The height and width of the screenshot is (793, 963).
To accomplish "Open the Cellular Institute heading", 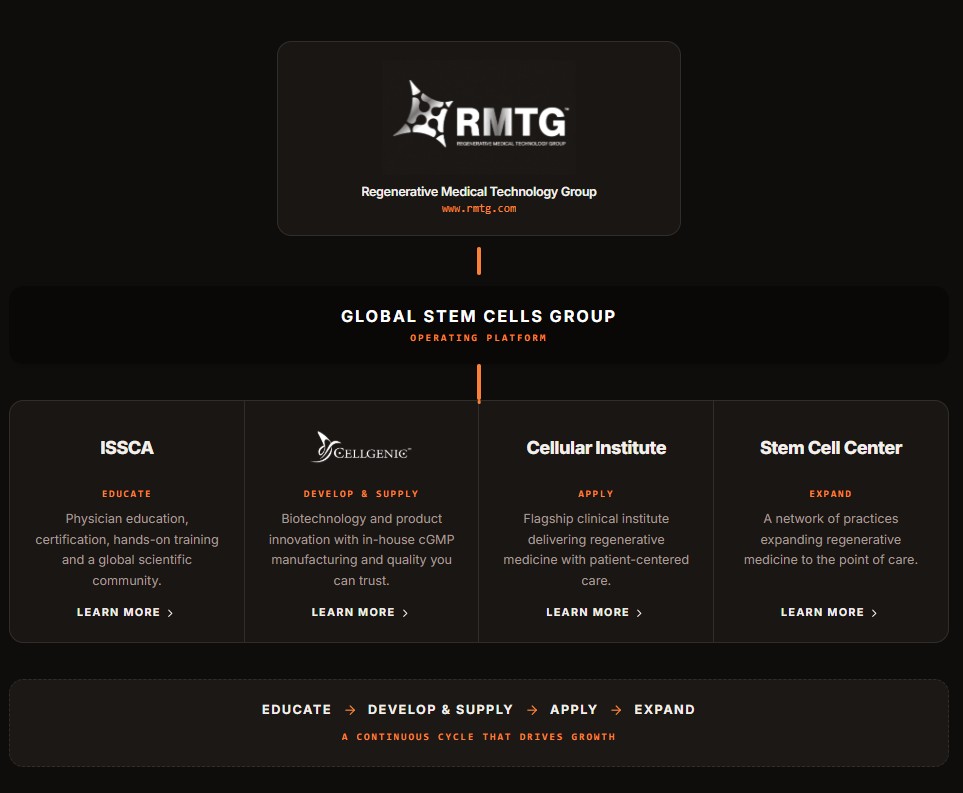I will pos(596,447).
